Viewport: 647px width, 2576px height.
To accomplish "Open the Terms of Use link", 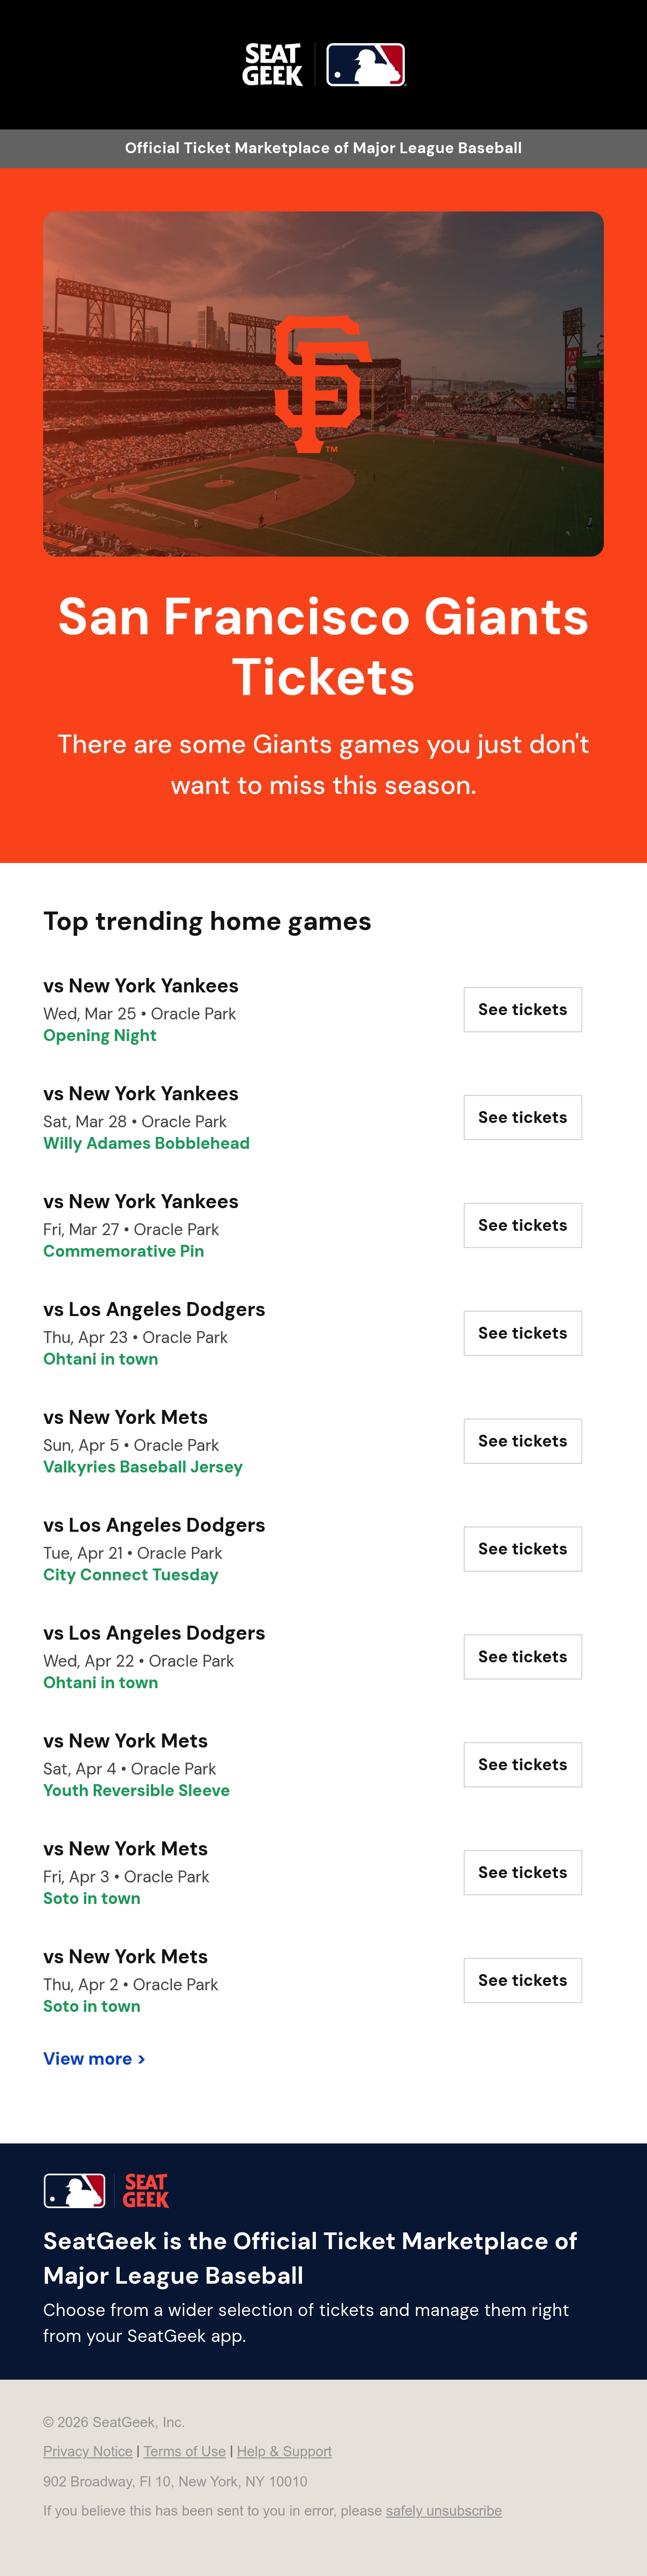I will (185, 2452).
